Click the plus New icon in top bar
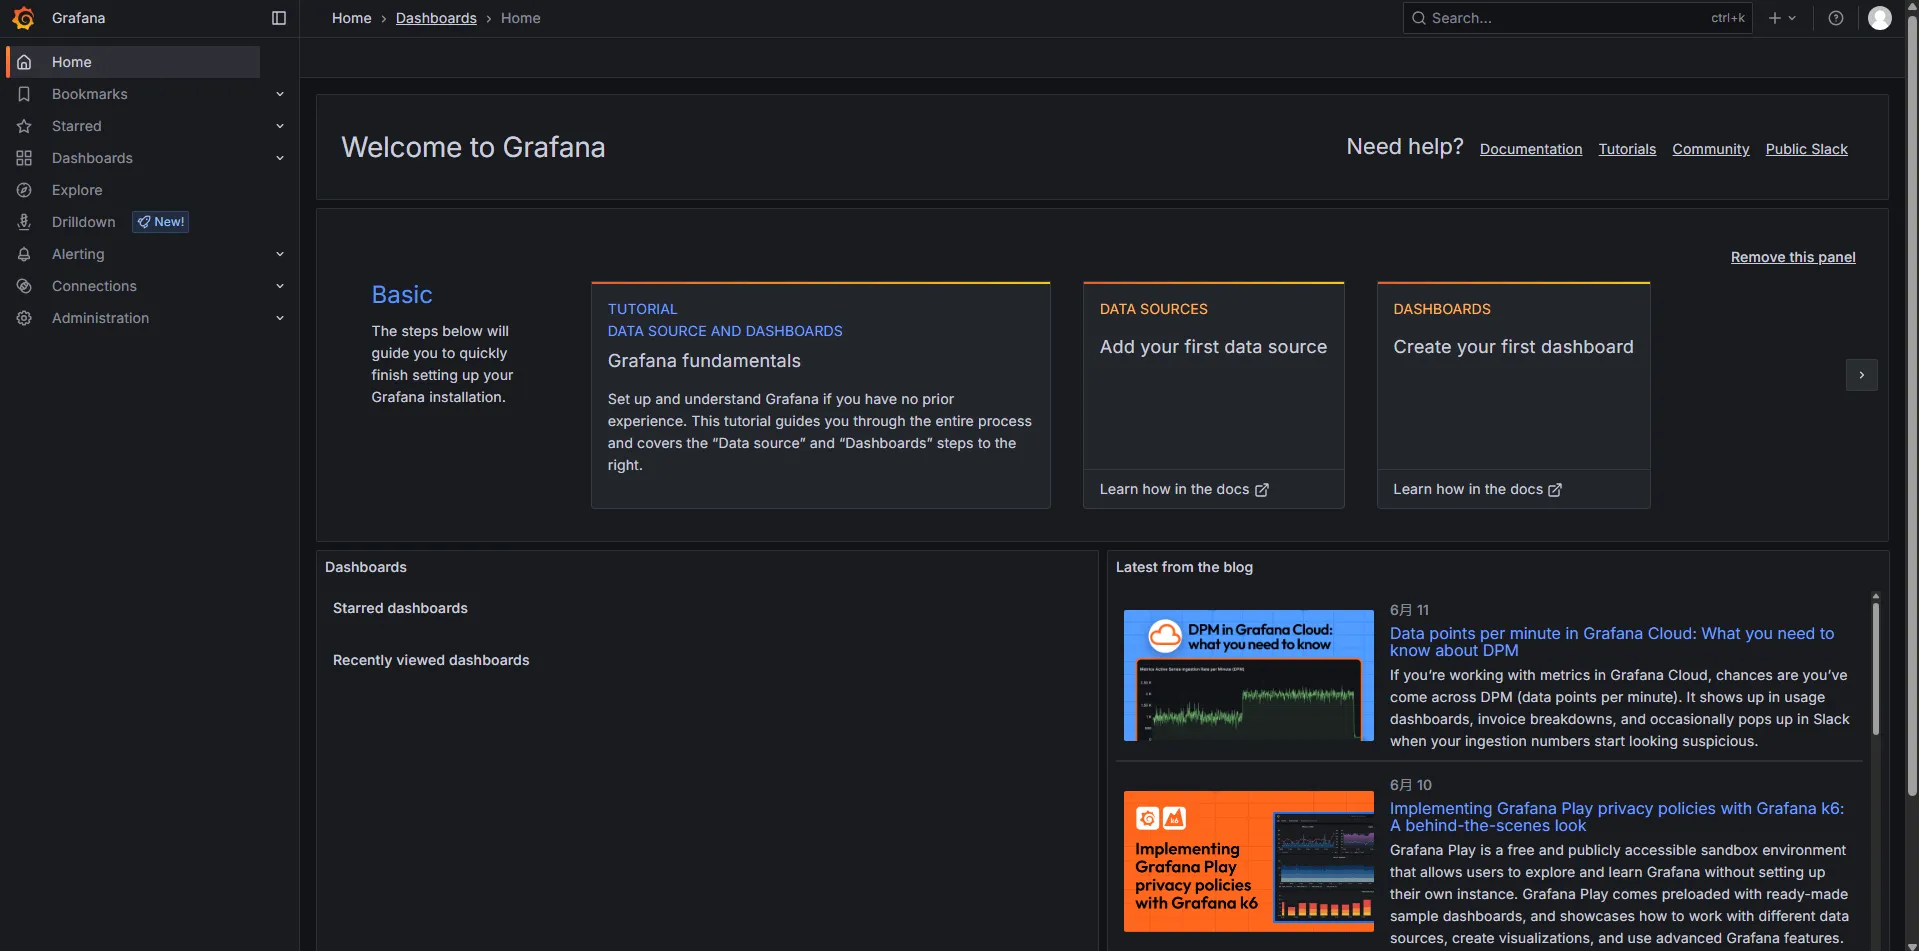This screenshot has width=1919, height=951. pos(1775,18)
